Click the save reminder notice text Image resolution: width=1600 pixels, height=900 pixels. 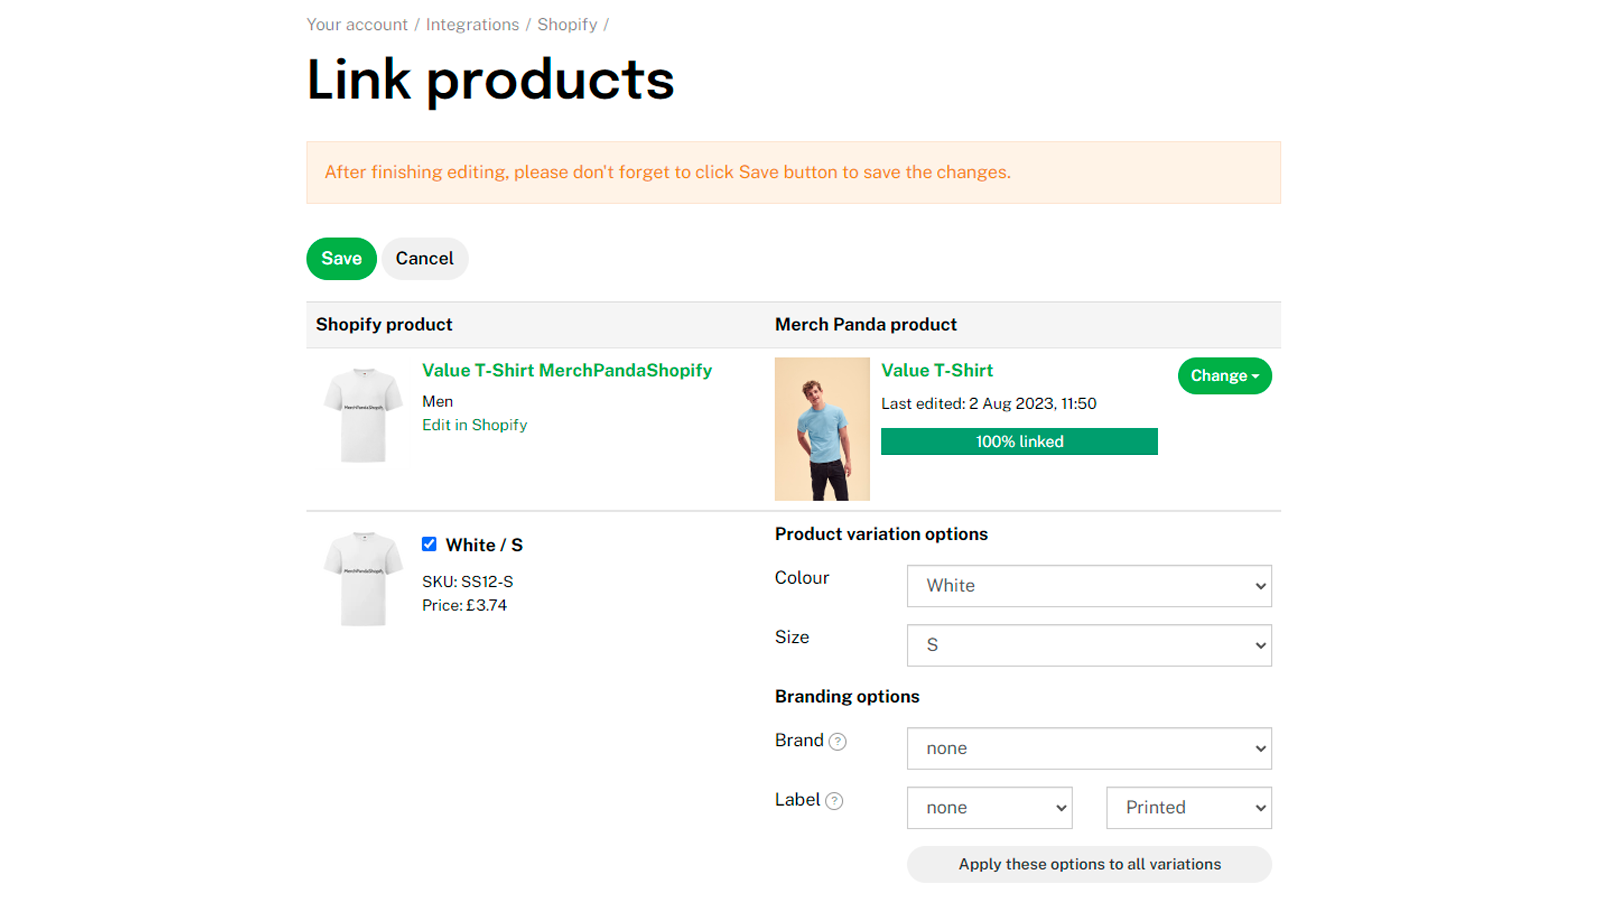point(668,172)
